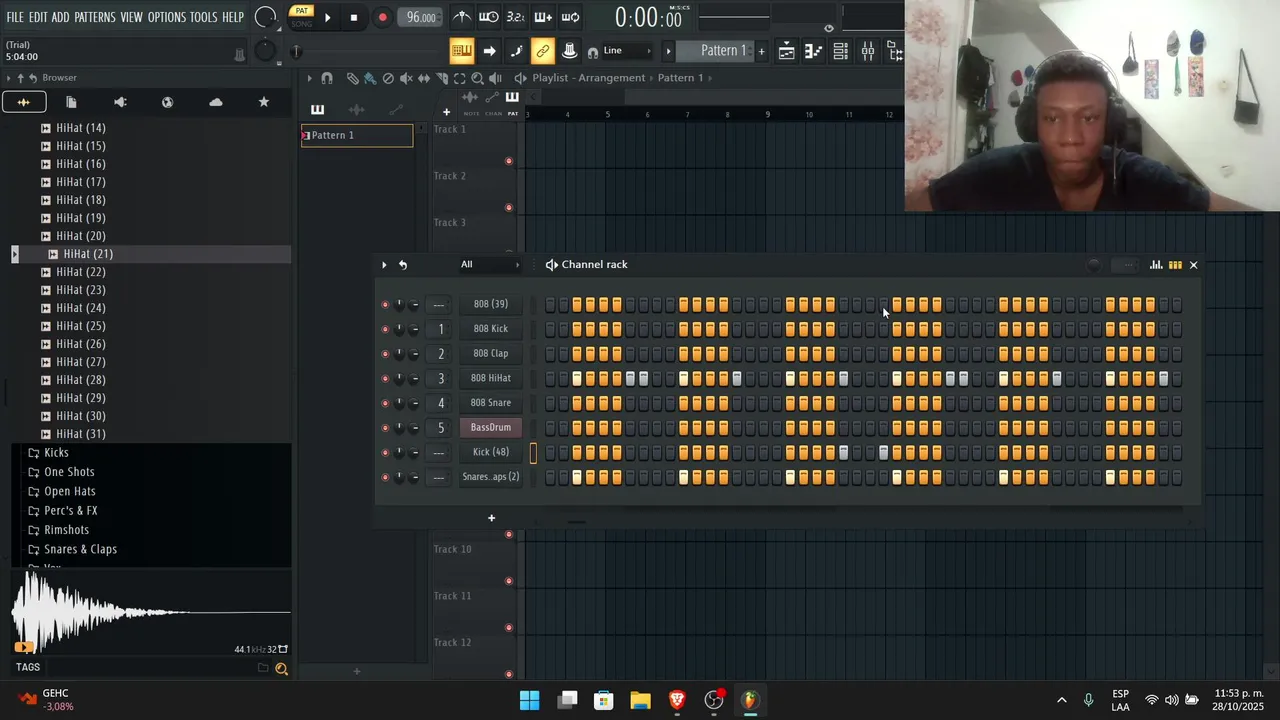1280x720 pixels.
Task: Select Pattern 1 in playlist picker
Action: [357, 135]
